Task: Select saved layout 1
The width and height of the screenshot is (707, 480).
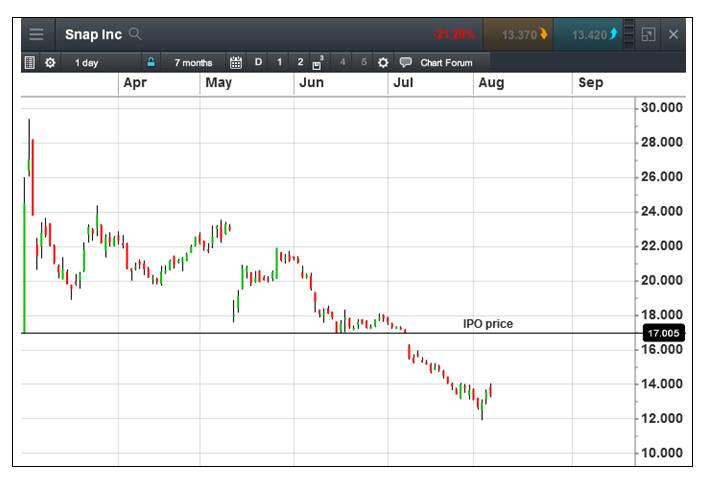Action: [x=279, y=62]
